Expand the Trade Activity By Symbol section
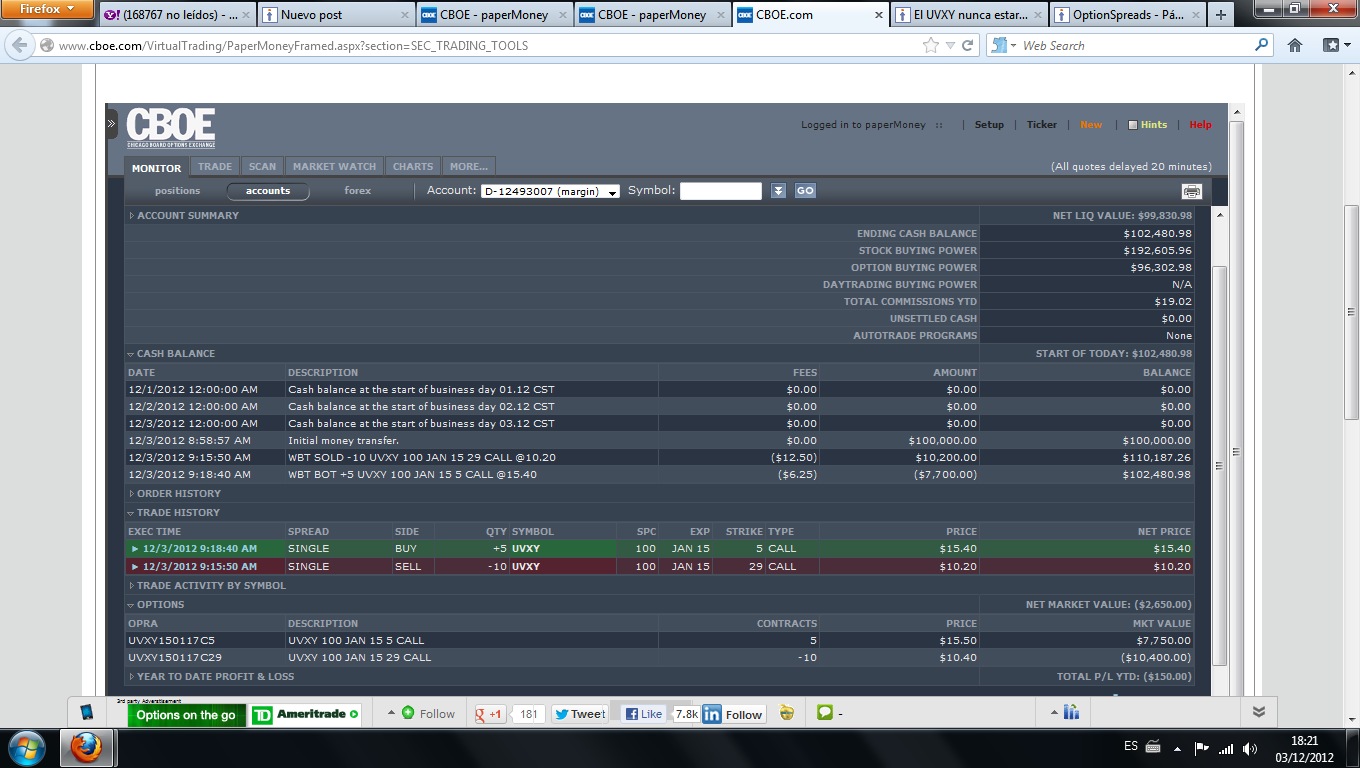This screenshot has height=768, width=1360. point(131,586)
